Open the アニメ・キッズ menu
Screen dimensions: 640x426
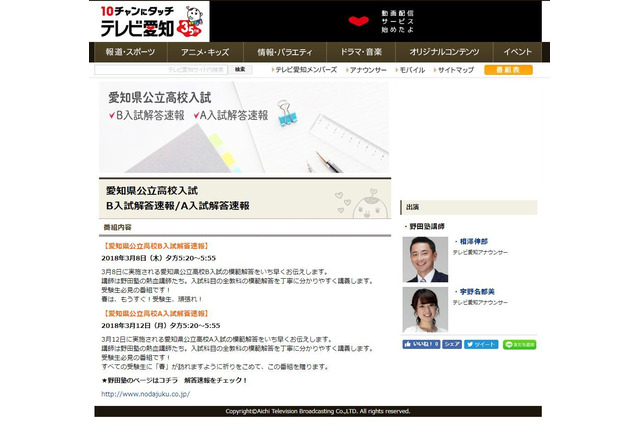point(205,52)
